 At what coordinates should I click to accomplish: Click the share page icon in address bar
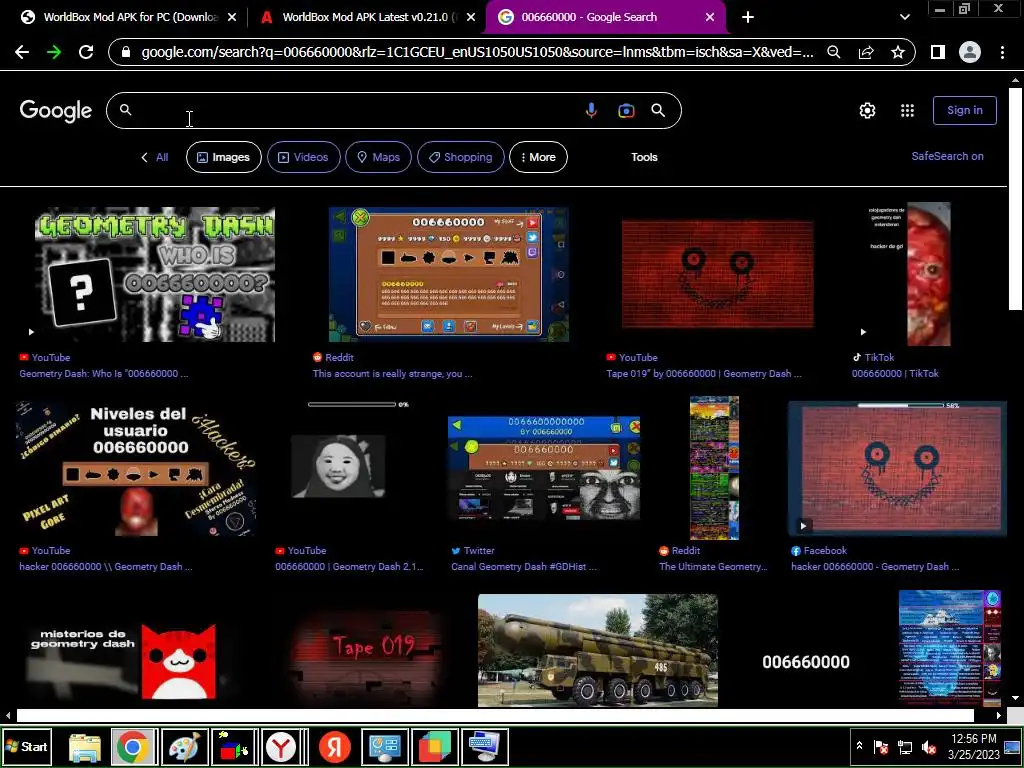point(866,52)
